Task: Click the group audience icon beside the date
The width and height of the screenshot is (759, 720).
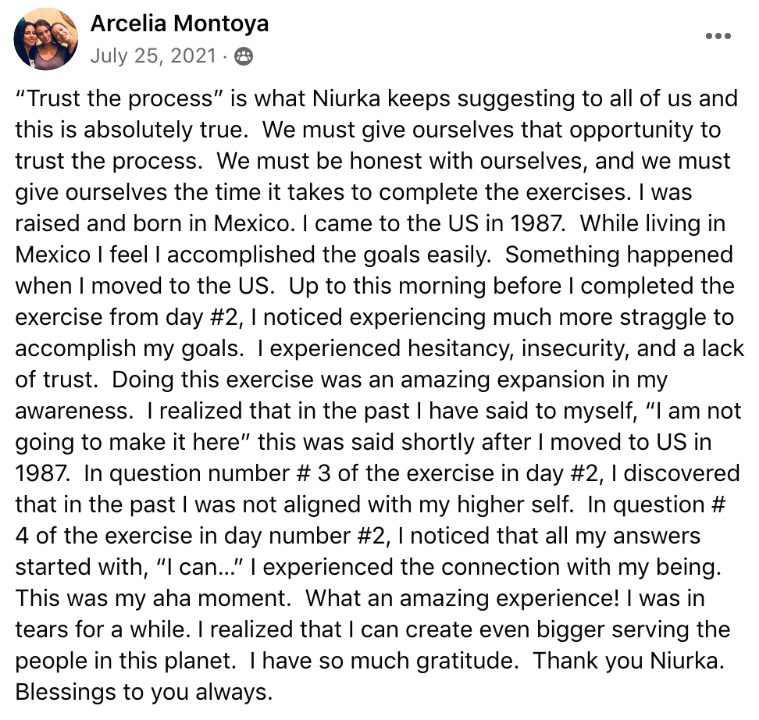Action: pyautogui.click(x=243, y=57)
